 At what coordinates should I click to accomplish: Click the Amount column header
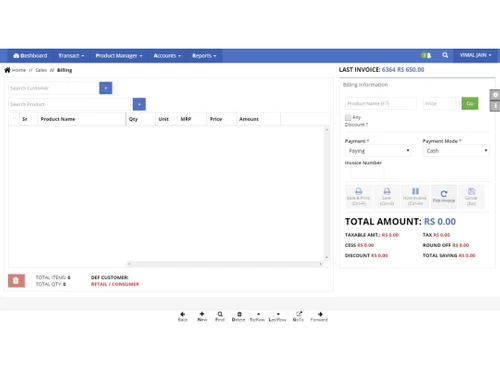(x=258, y=119)
